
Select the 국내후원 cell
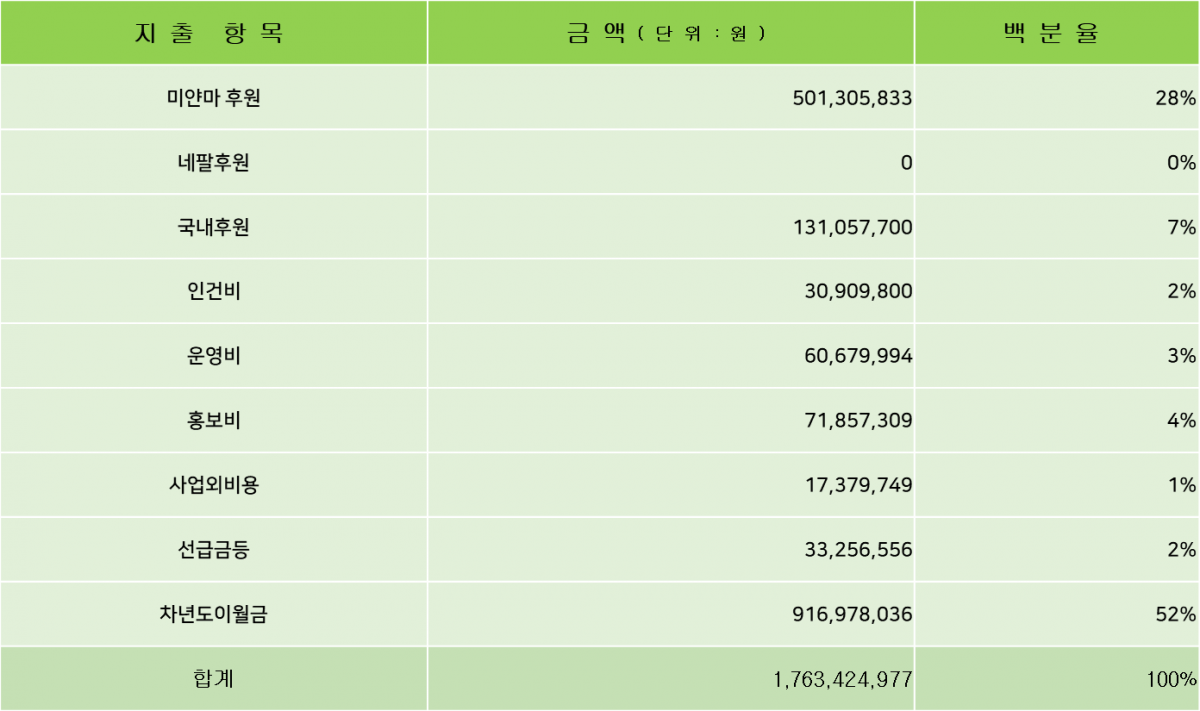point(213,227)
